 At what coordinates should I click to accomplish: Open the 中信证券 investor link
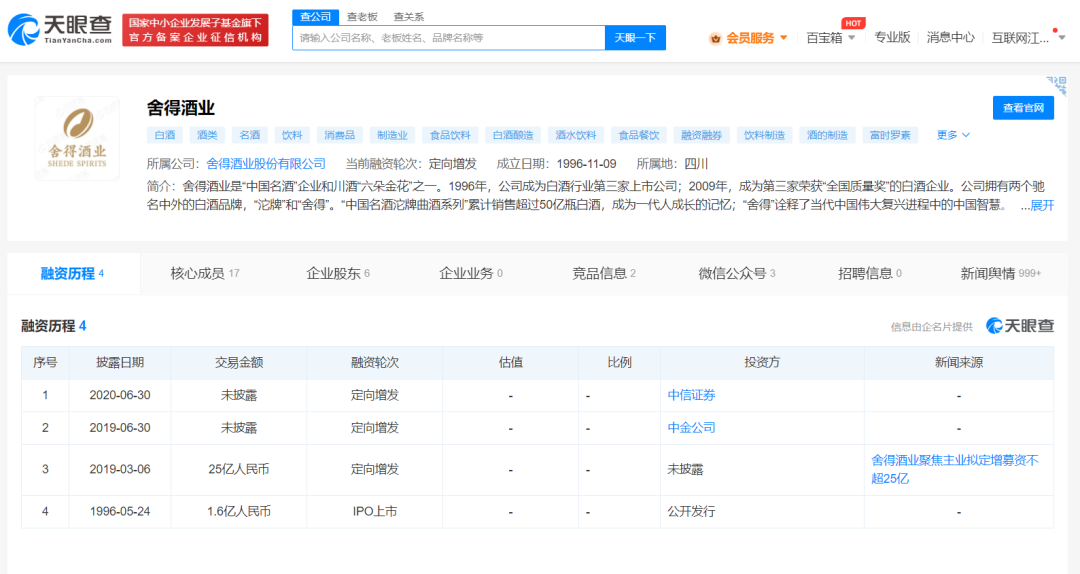(691, 395)
